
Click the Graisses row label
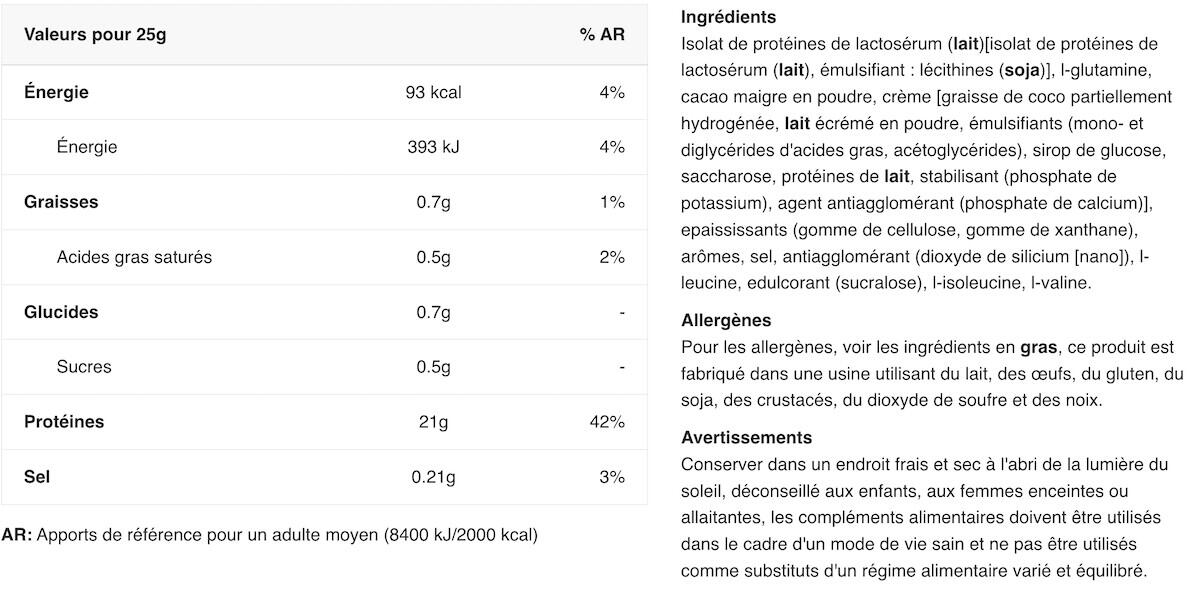point(61,202)
